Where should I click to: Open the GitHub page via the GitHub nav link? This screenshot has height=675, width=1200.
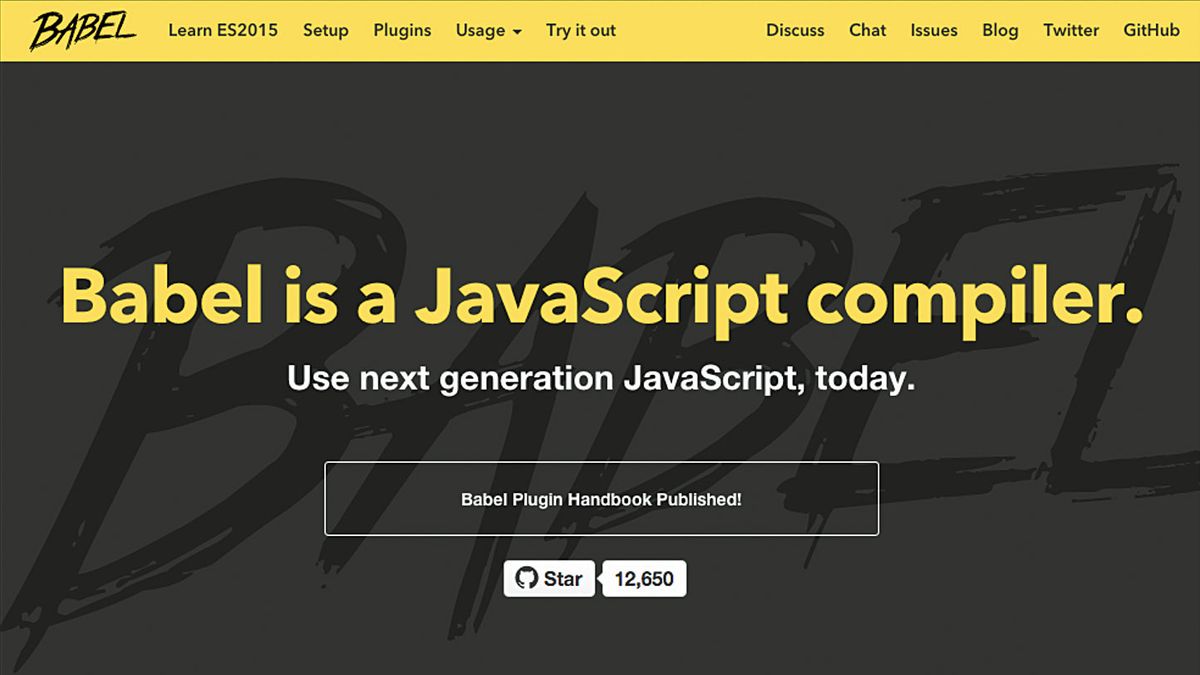click(x=1150, y=30)
